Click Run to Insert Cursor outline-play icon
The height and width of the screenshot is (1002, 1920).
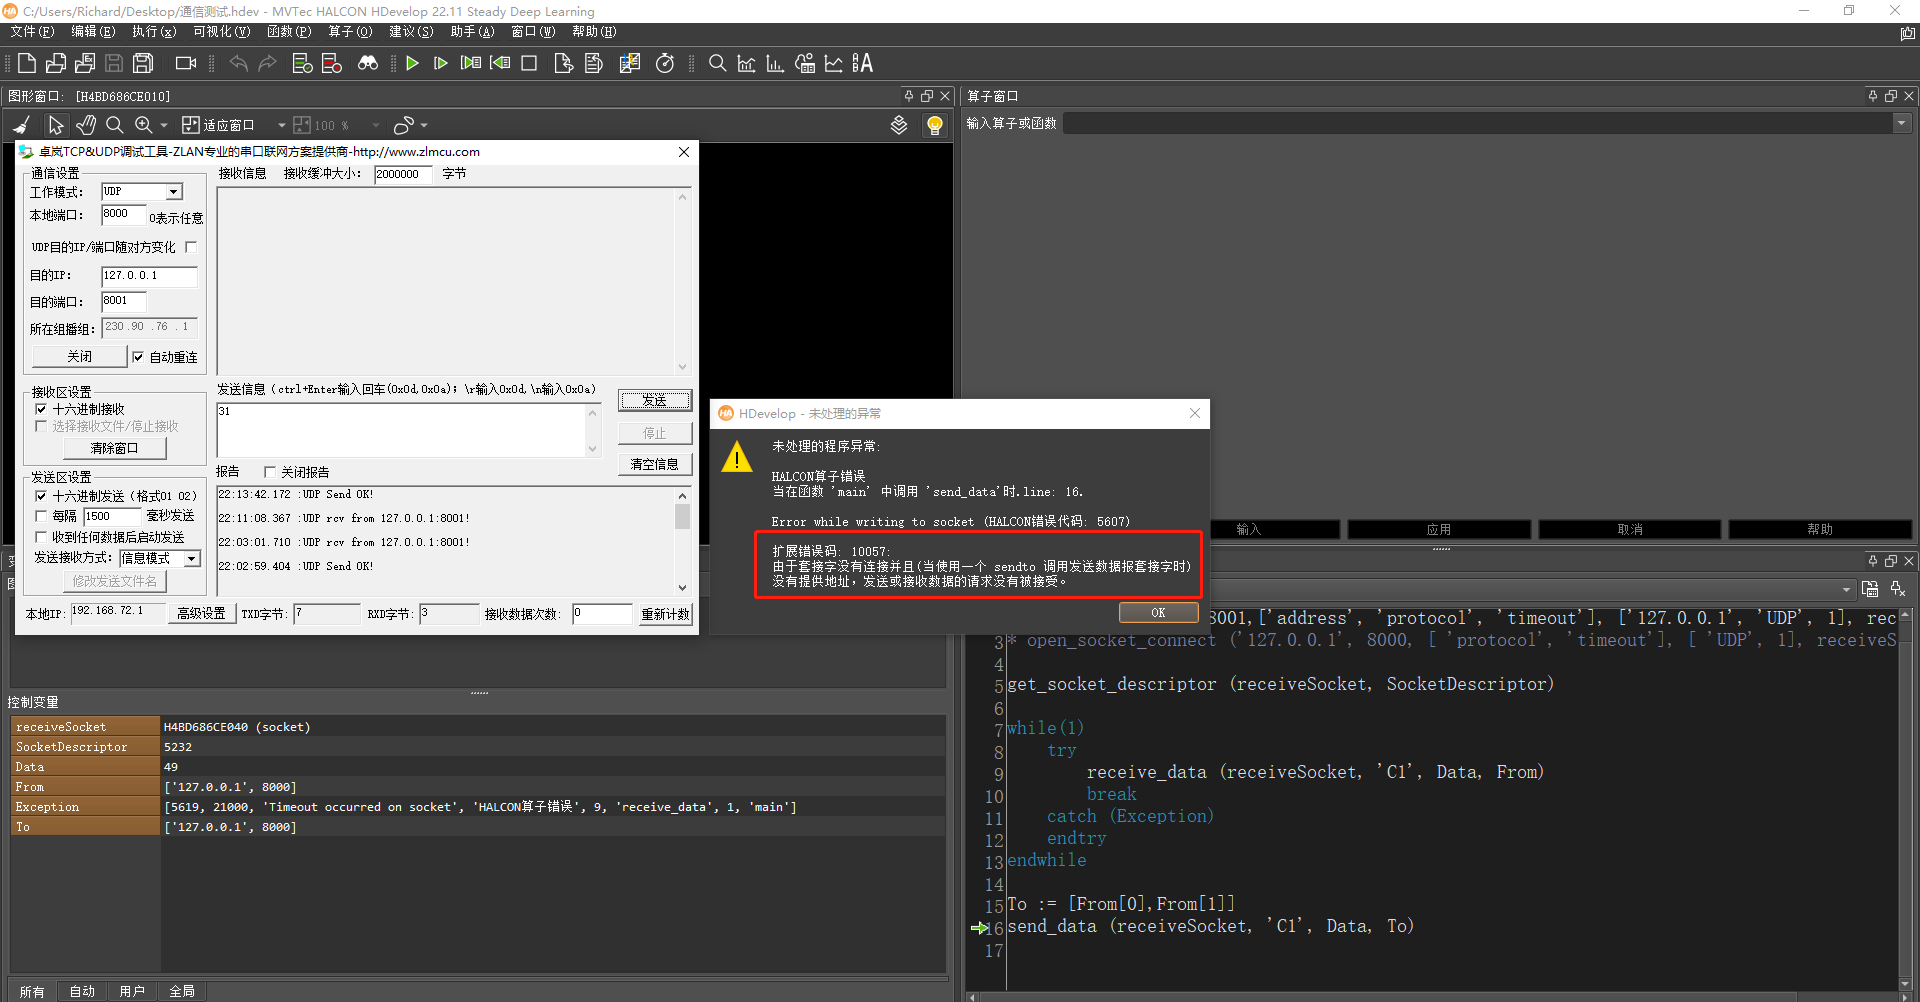(x=440, y=64)
